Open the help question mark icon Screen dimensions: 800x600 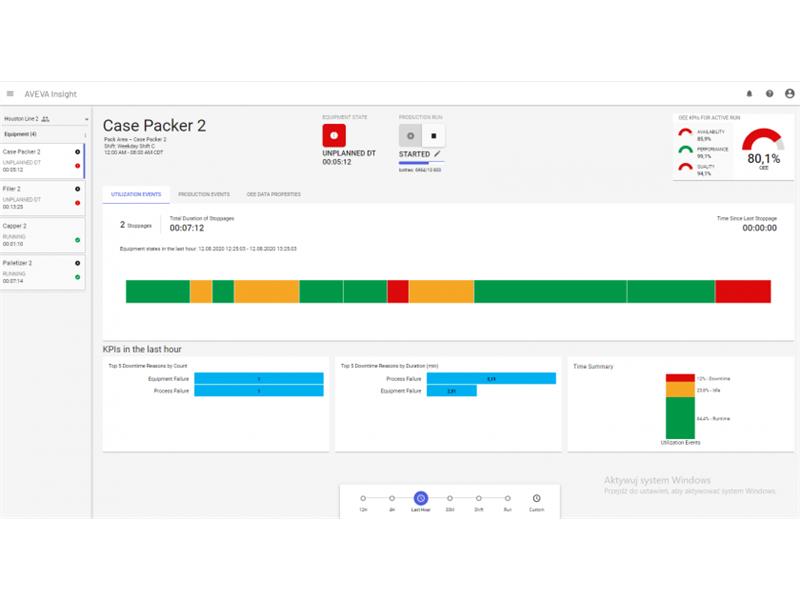(769, 94)
